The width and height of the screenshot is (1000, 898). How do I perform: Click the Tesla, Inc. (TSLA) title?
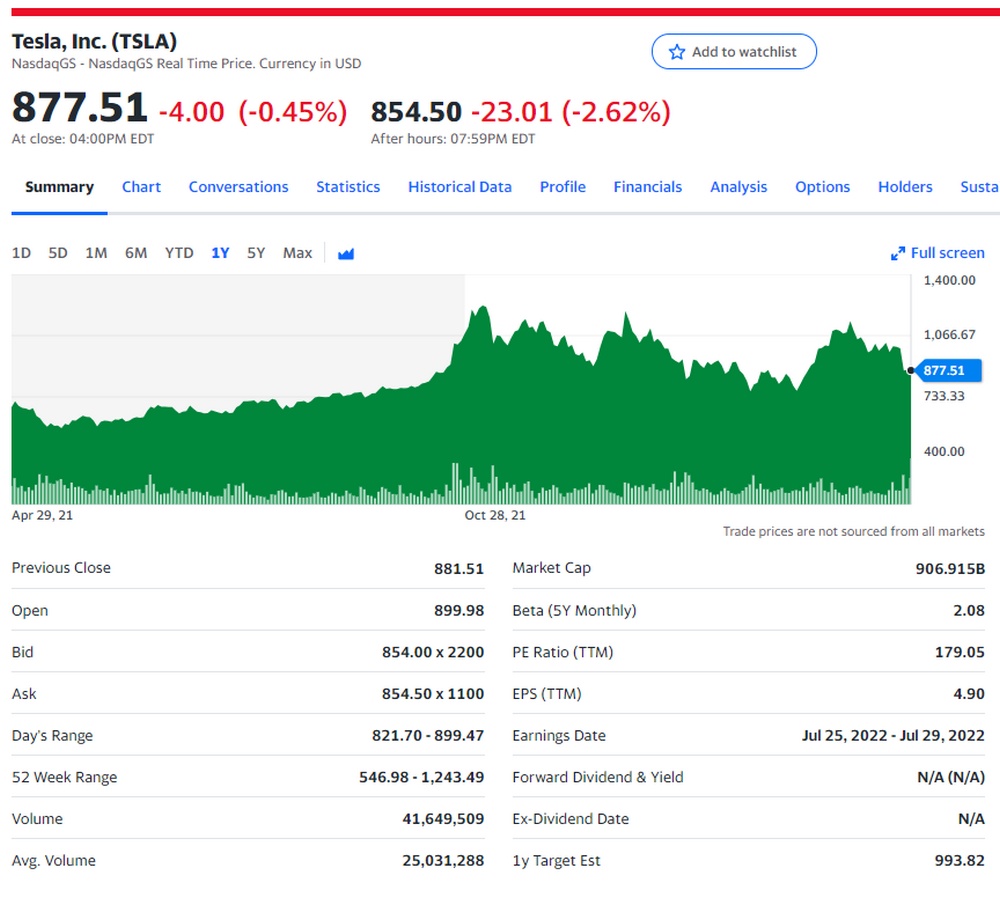click(x=94, y=41)
